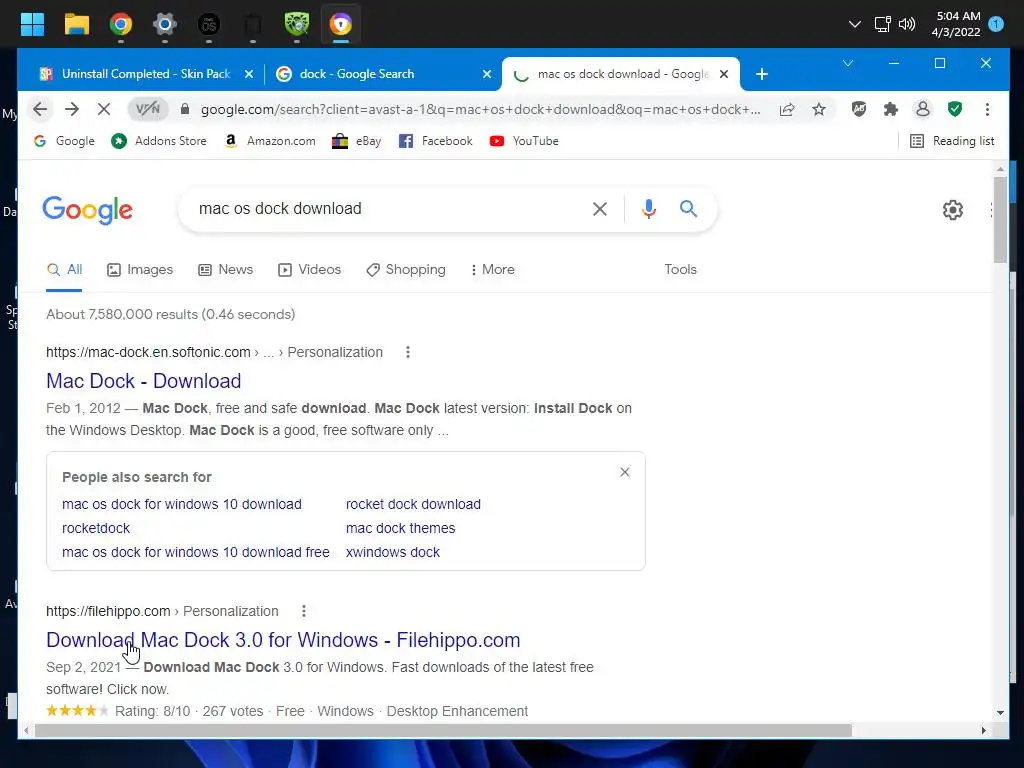Stop loading the page
This screenshot has width=1024, height=768.
[x=104, y=109]
